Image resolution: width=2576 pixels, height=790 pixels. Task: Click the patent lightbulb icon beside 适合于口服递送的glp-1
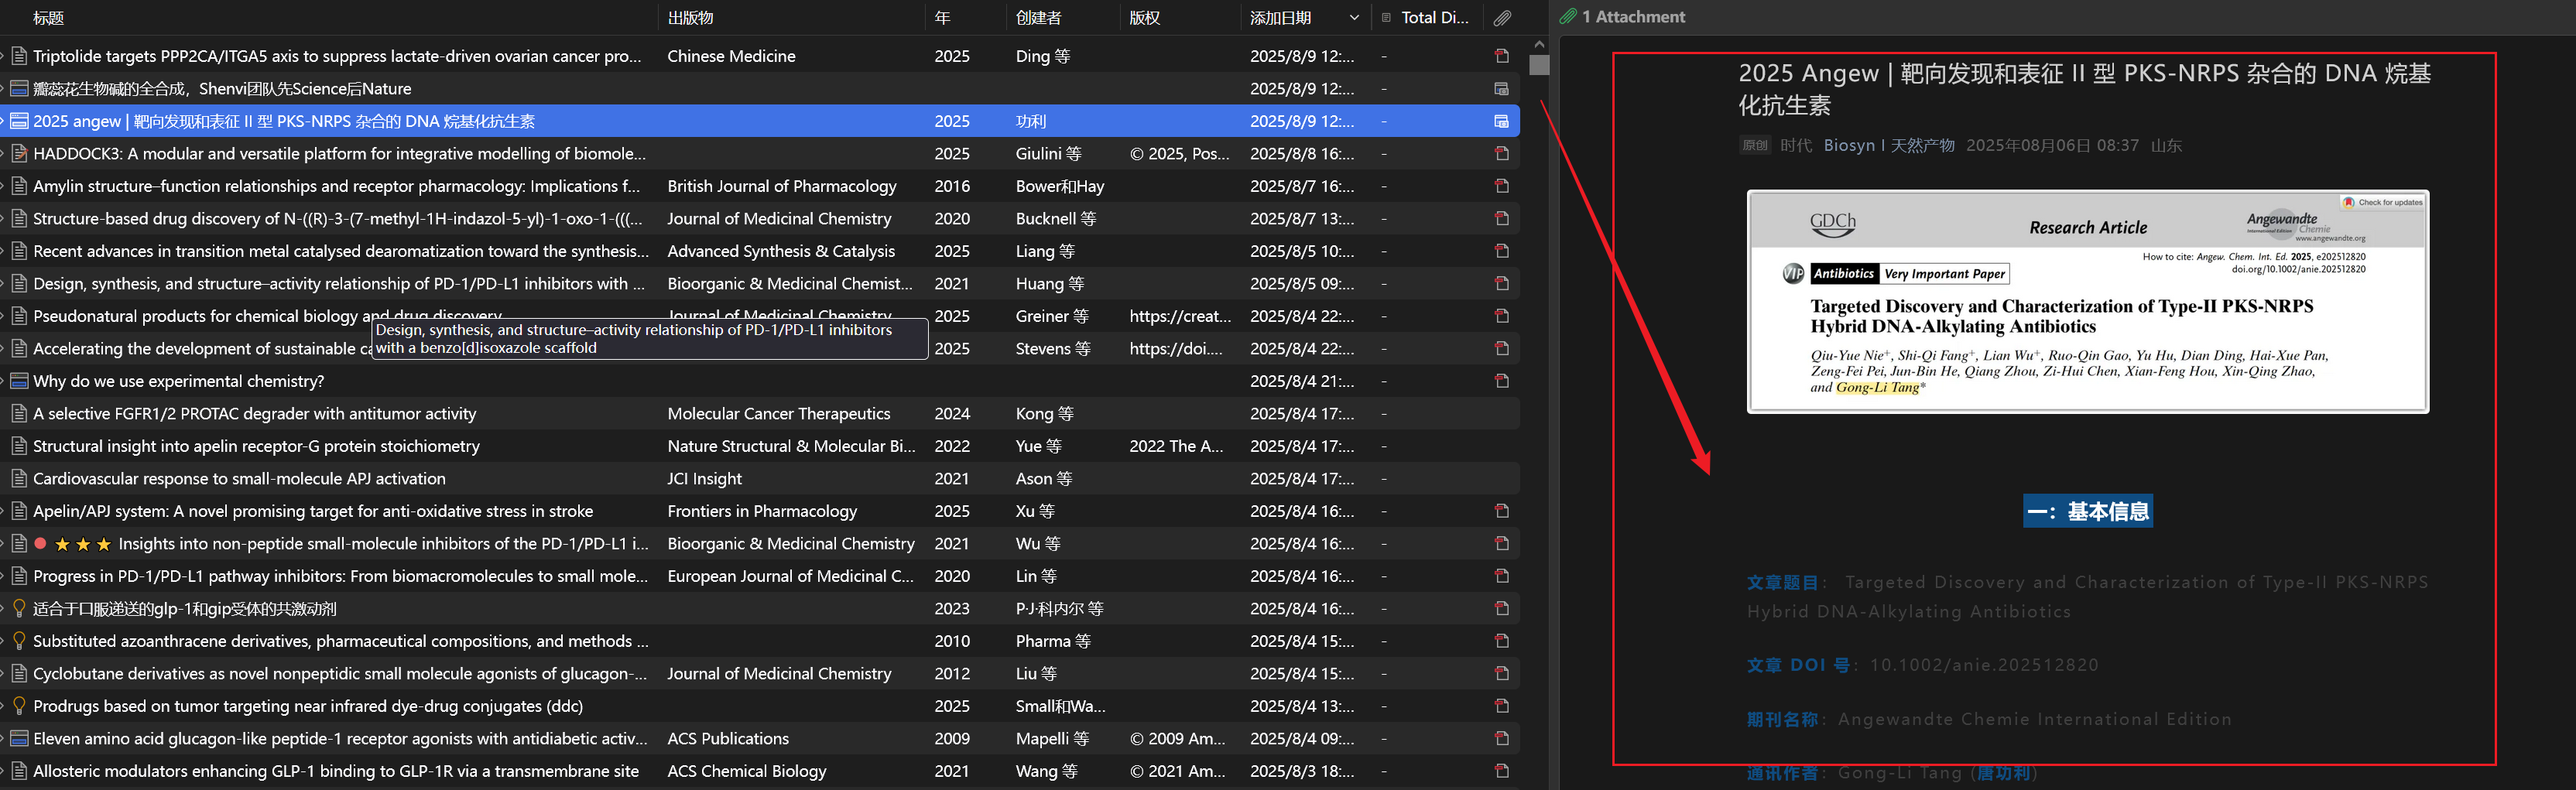point(19,609)
